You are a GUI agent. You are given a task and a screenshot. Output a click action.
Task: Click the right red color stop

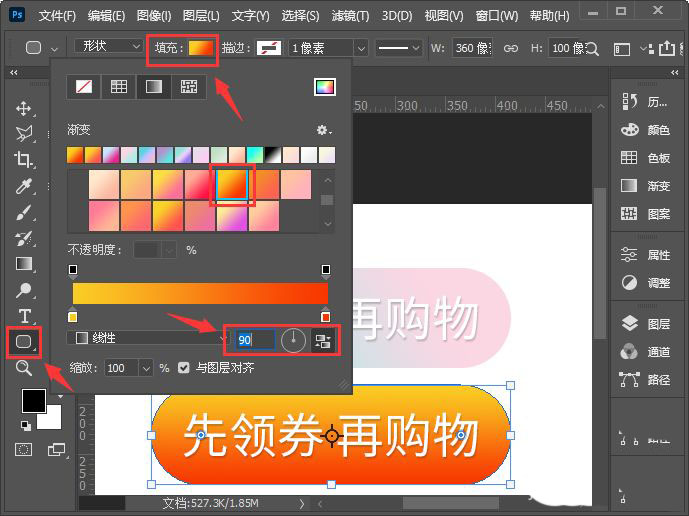(325, 316)
